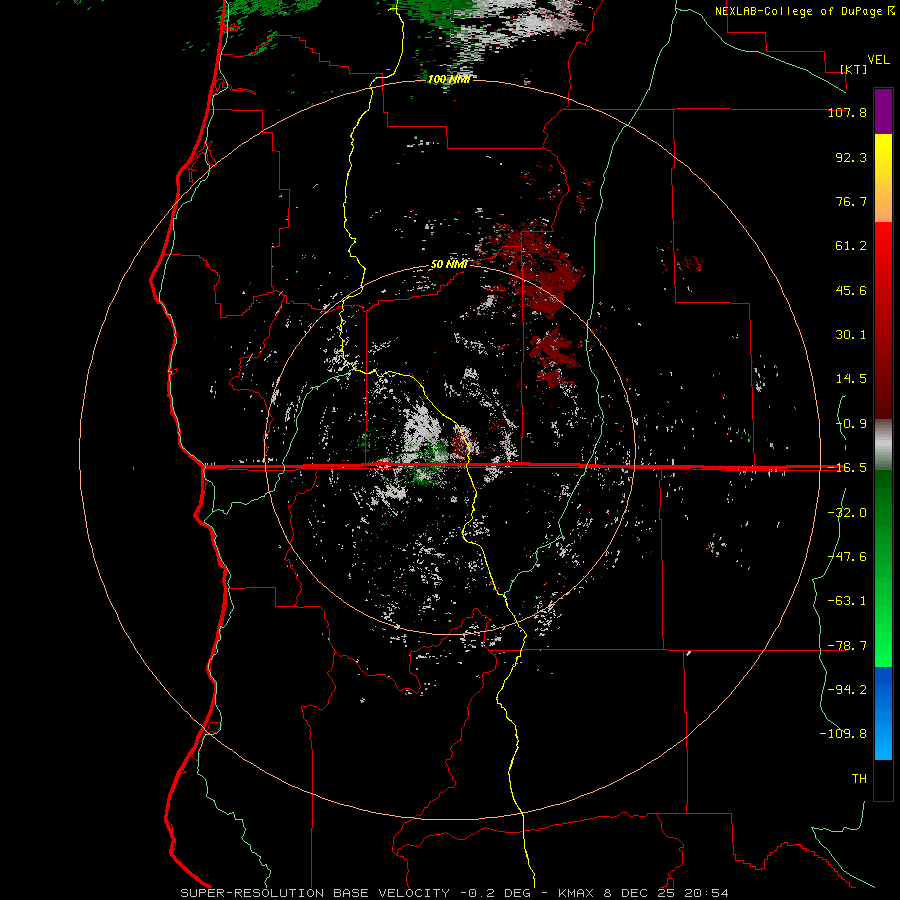
Task: Select the -94.2 velocity scale value
Action: coord(847,689)
